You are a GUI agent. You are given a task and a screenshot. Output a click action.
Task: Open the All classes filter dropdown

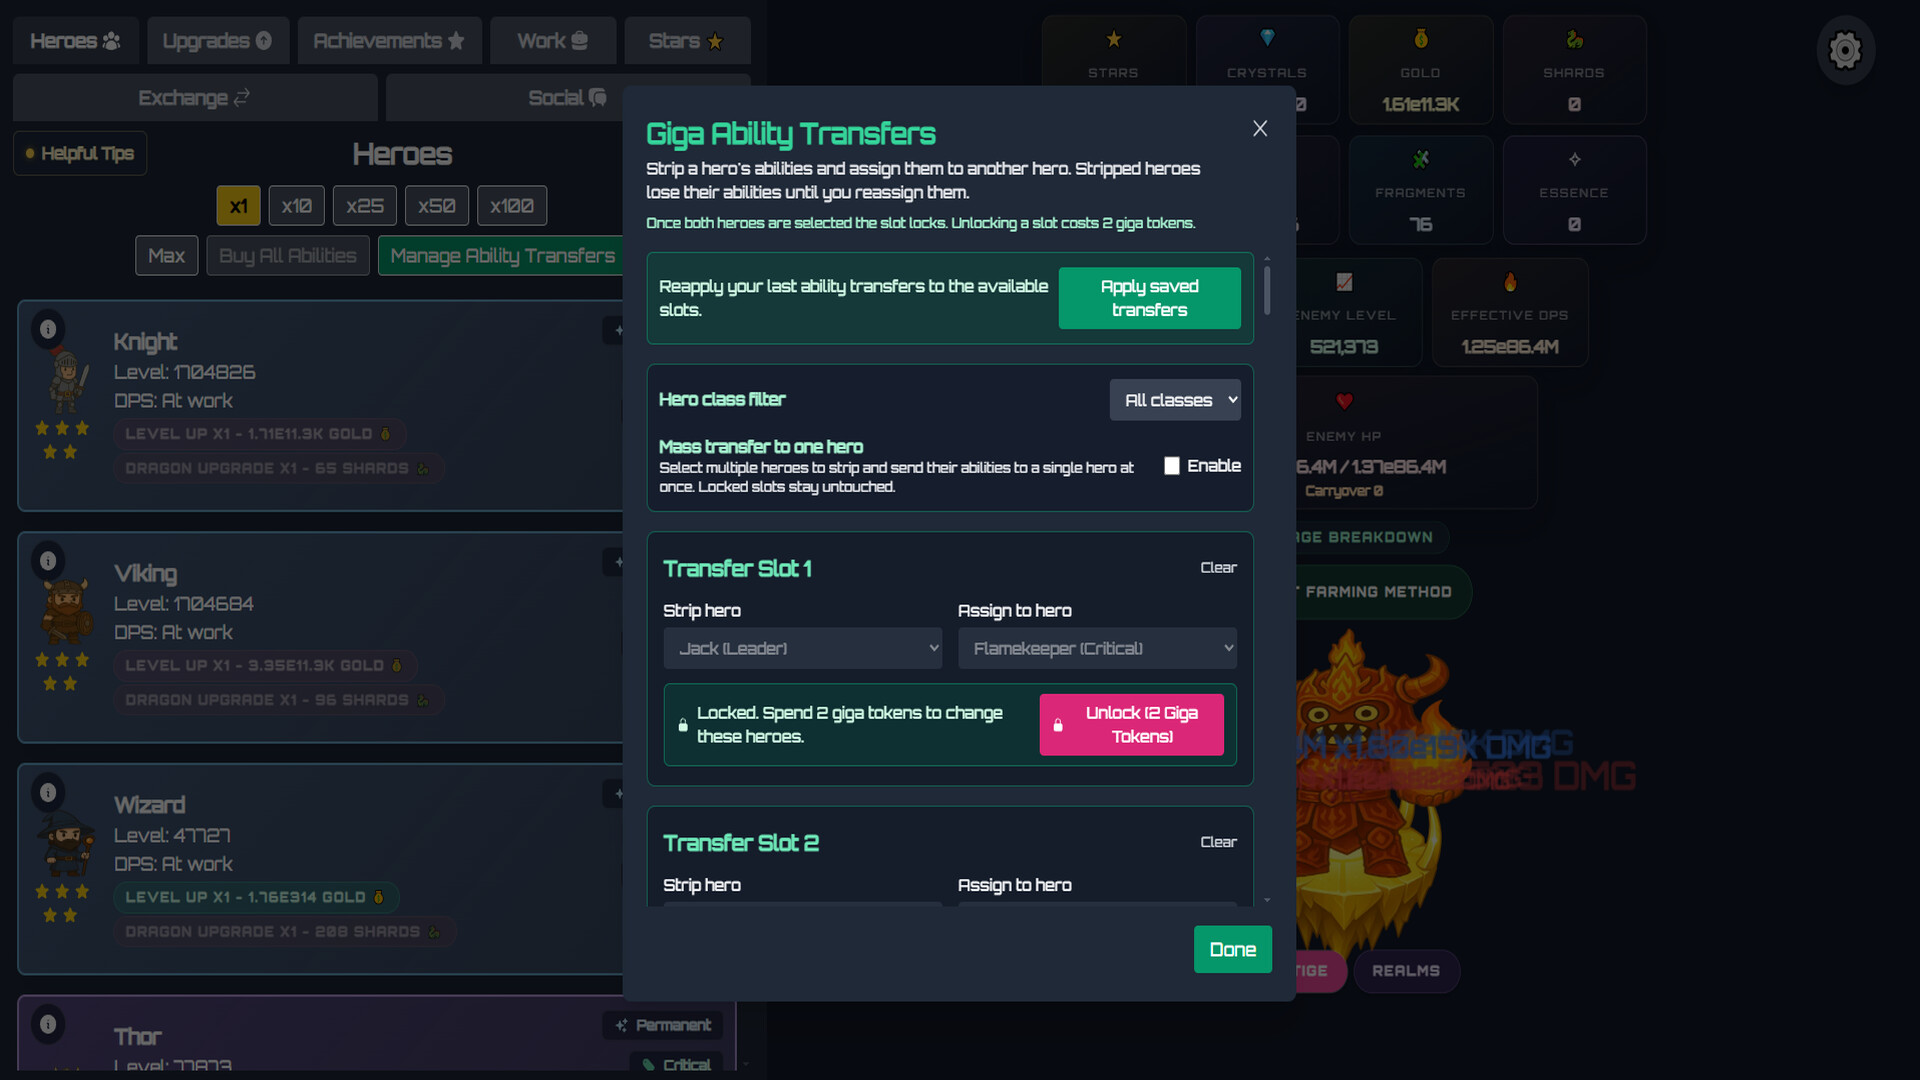pos(1175,399)
